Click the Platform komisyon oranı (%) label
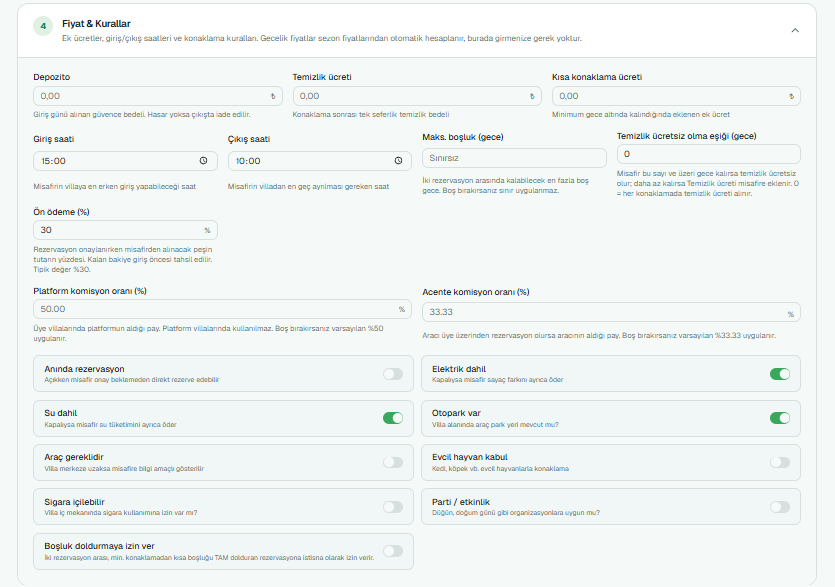Screen dimensions: 835x587 point(90,291)
